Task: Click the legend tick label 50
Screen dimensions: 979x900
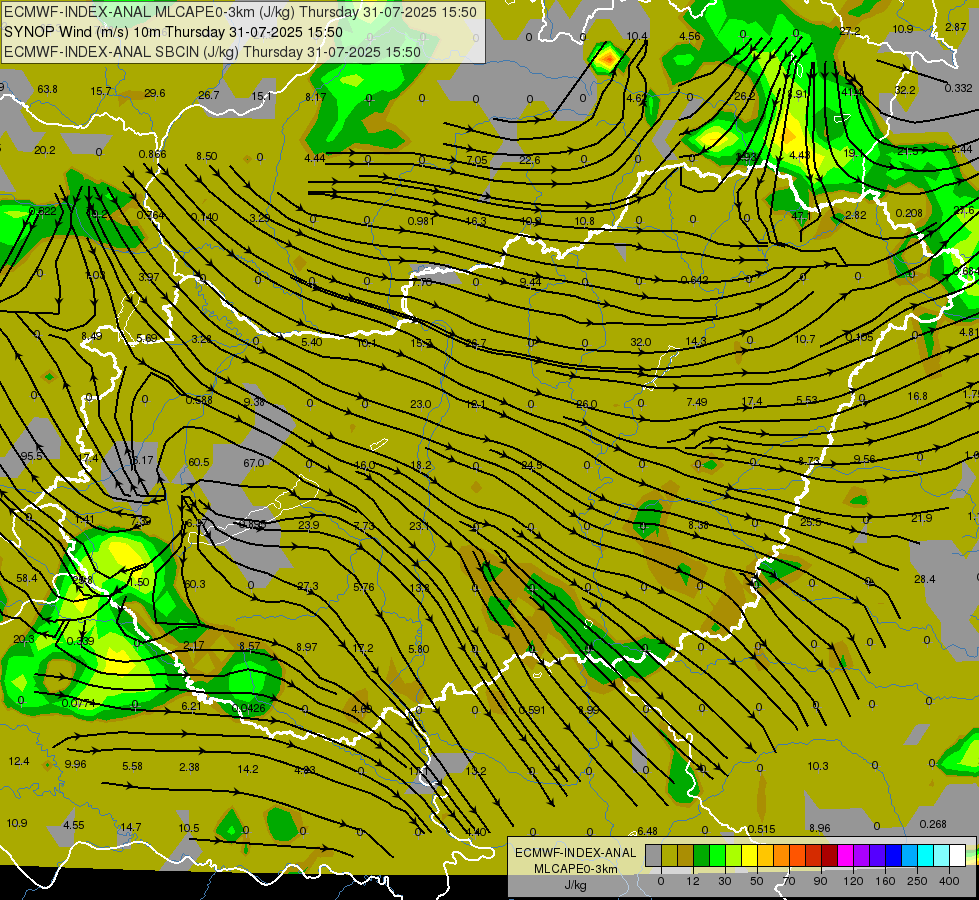Action: tap(757, 881)
